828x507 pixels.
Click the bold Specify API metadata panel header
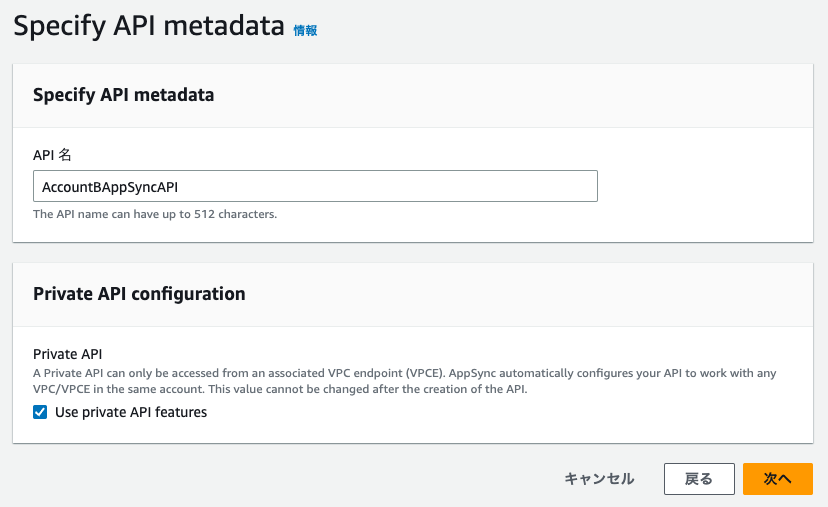pyautogui.click(x=124, y=95)
